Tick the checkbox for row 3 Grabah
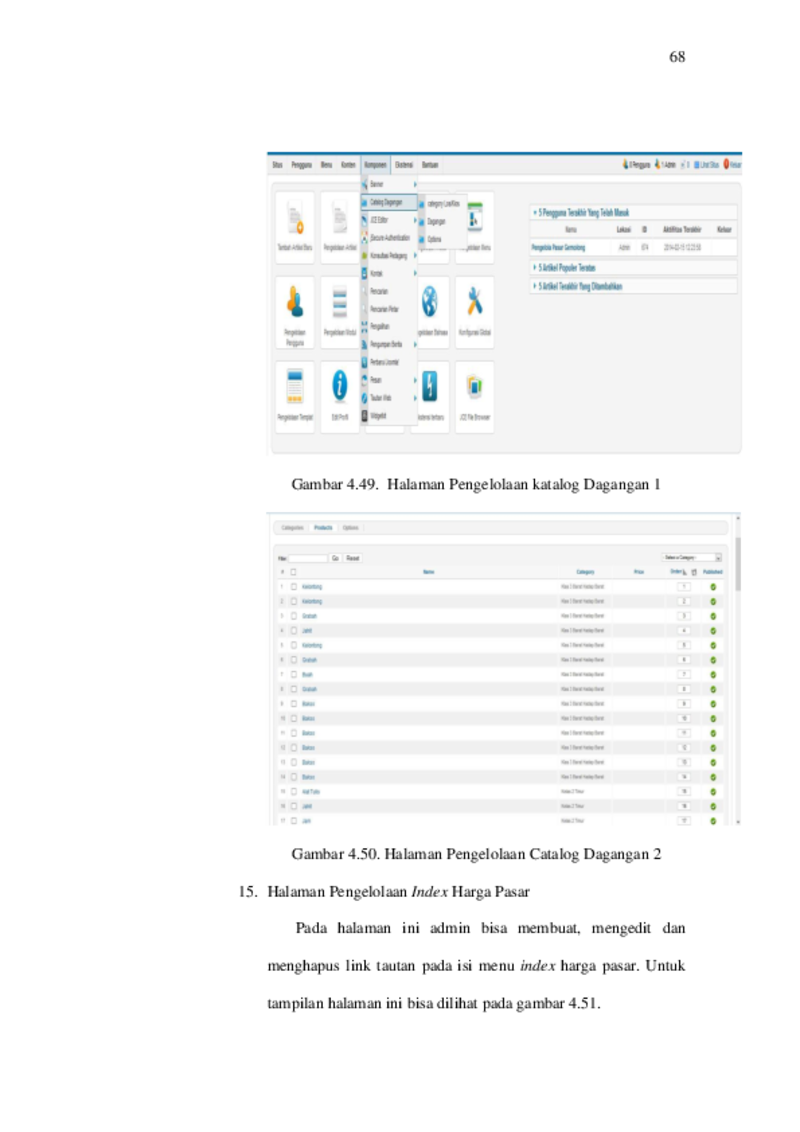The width and height of the screenshot is (800, 1132). (x=294, y=616)
